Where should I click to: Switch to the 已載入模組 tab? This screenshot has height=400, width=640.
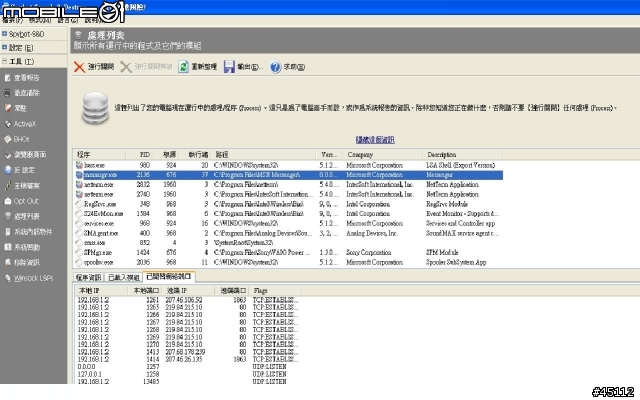(x=124, y=278)
